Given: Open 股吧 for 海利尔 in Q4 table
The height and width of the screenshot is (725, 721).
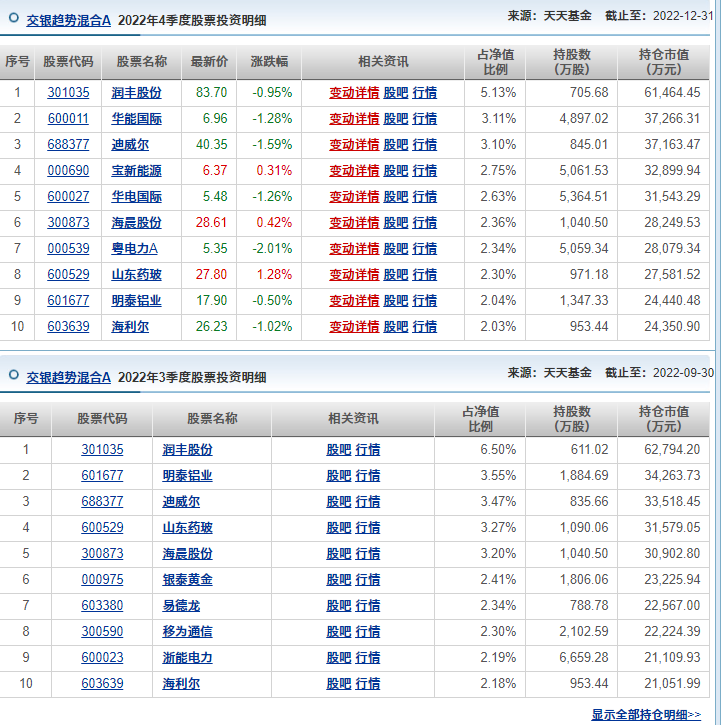Looking at the screenshot, I should tap(396, 326).
